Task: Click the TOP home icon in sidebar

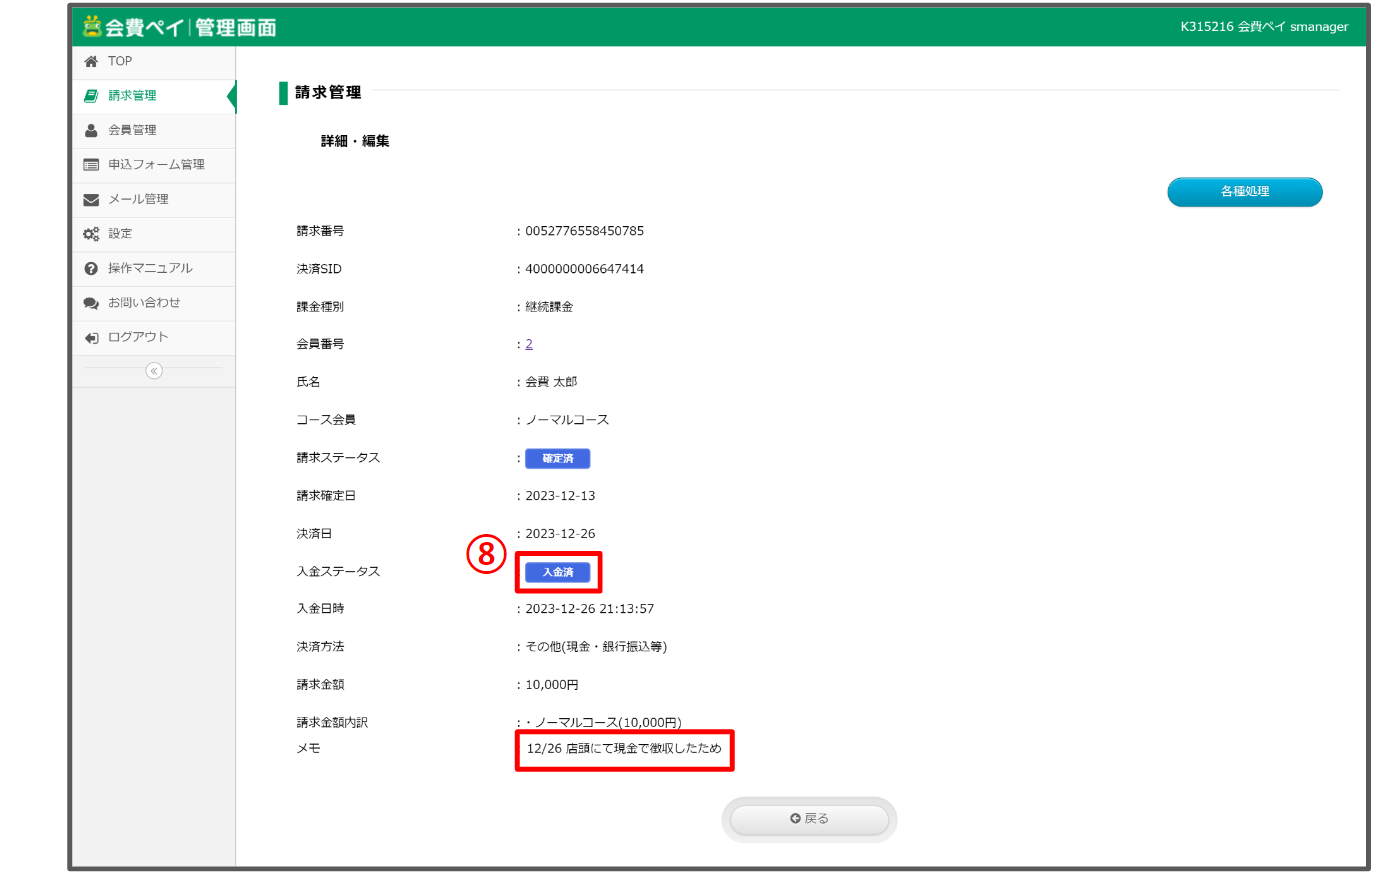Action: tap(91, 62)
